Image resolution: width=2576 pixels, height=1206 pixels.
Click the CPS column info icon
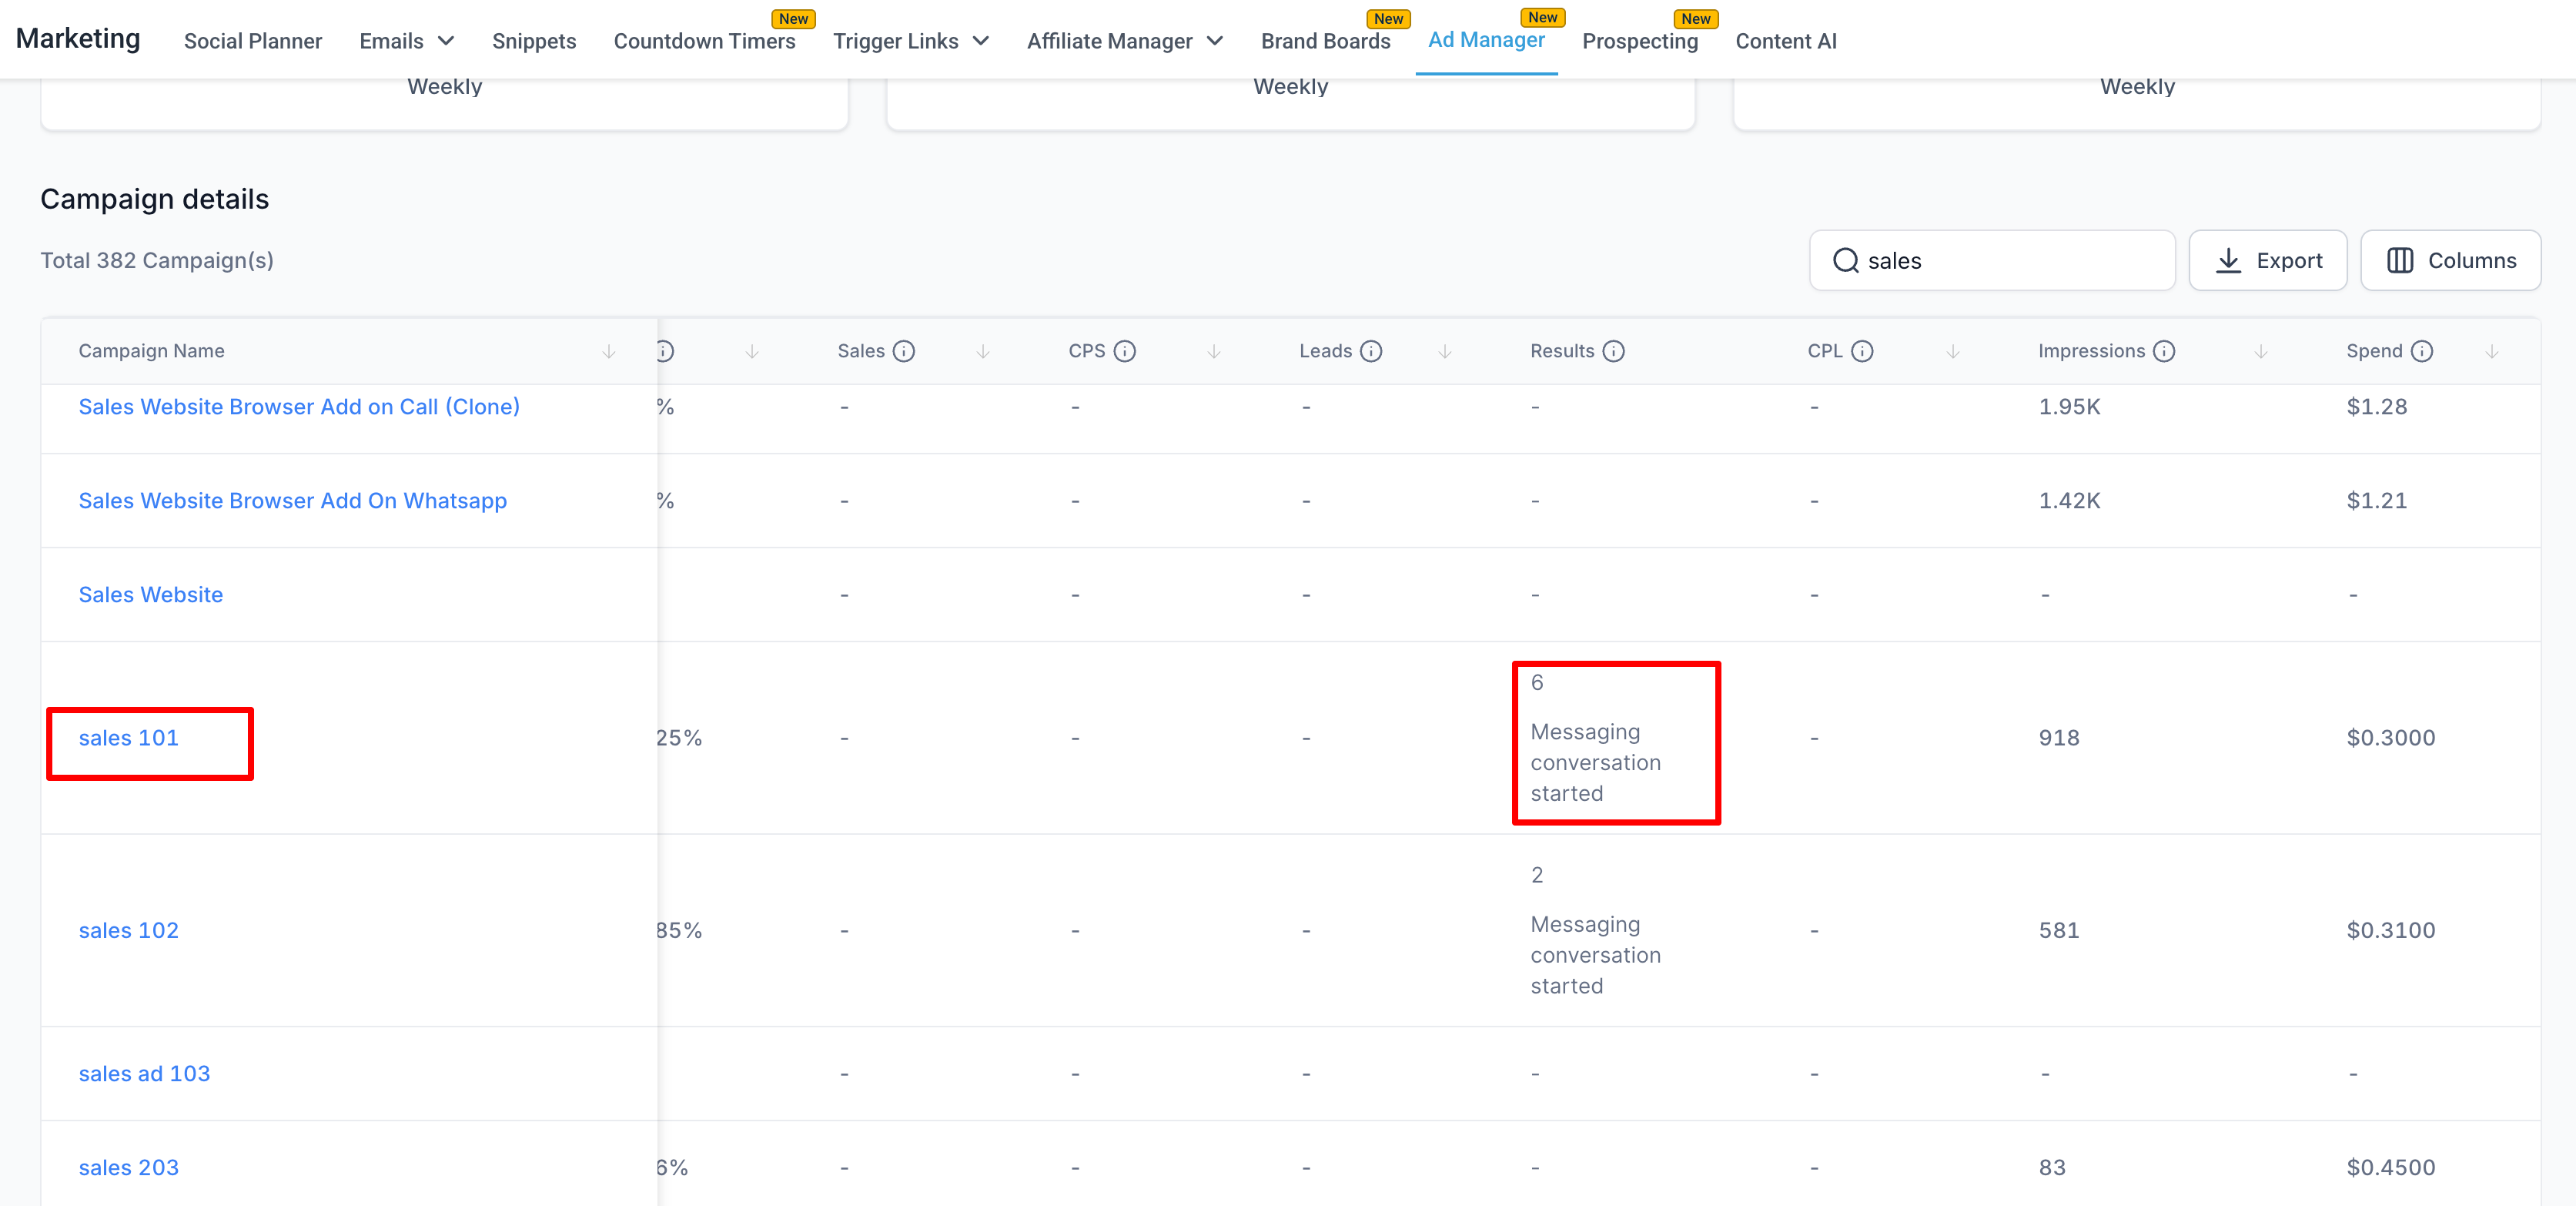[x=1124, y=351]
